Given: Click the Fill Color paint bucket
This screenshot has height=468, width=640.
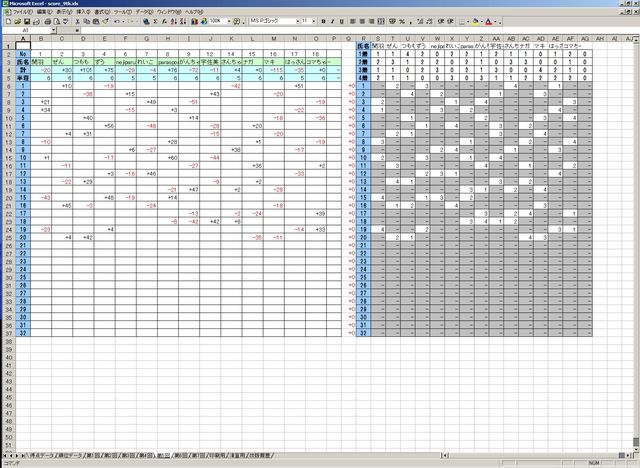Looking at the screenshot, I should pyautogui.click(x=473, y=20).
